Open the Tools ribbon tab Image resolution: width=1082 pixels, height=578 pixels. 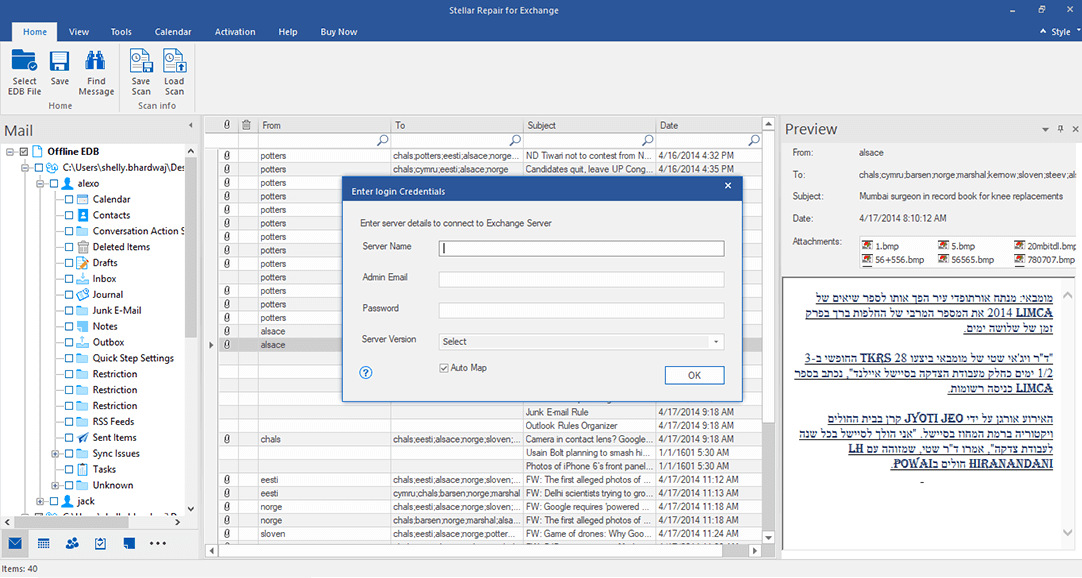tap(121, 32)
